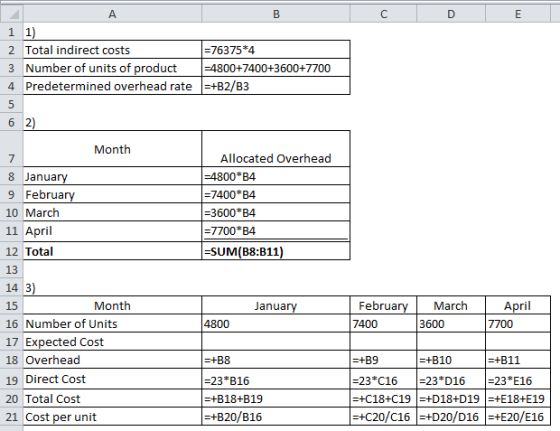This screenshot has width=560, height=431.
Task: Click the 'January' cell in row 8
Action: [112, 176]
